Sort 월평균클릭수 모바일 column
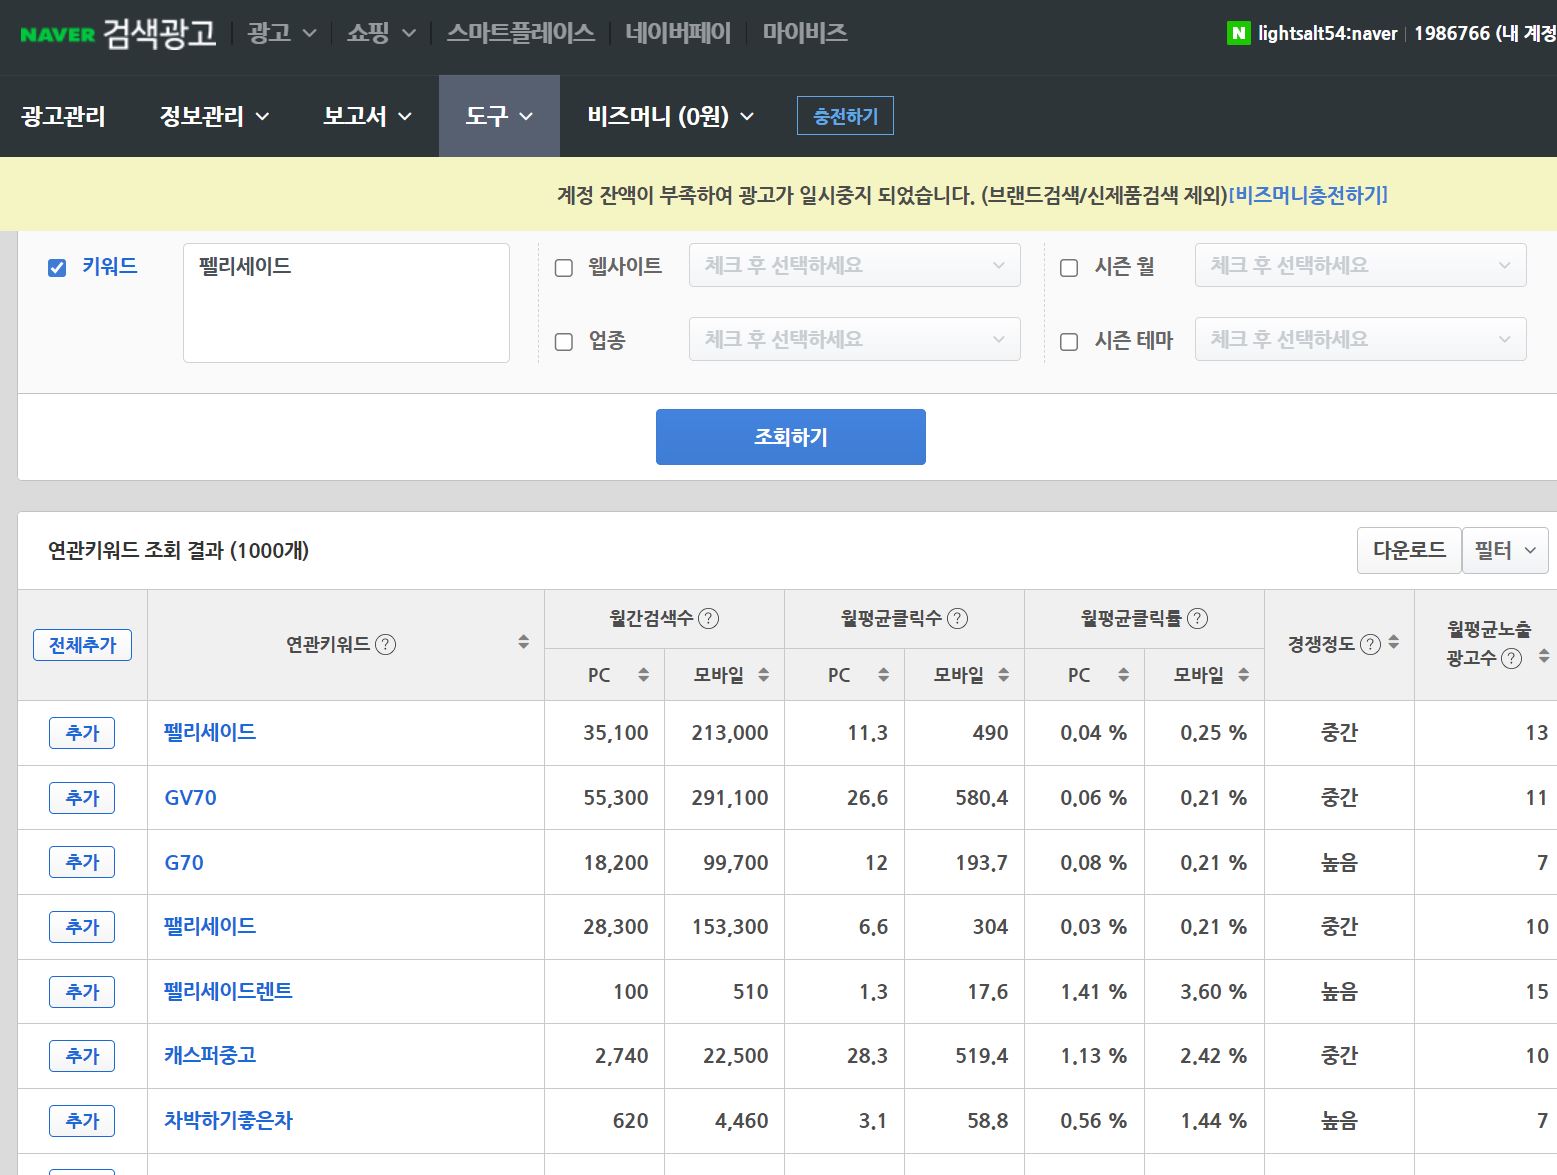 (1003, 675)
